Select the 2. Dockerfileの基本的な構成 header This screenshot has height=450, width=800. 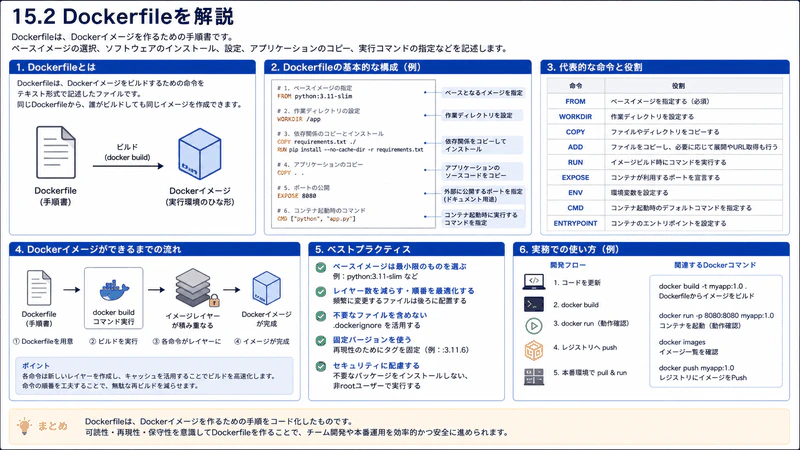[x=398, y=67]
